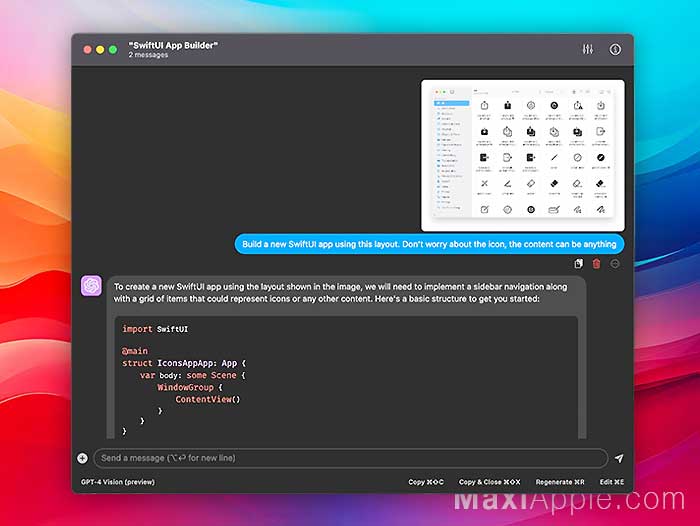Copy the user message with clipboard icon
The image size is (700, 526).
pos(578,263)
